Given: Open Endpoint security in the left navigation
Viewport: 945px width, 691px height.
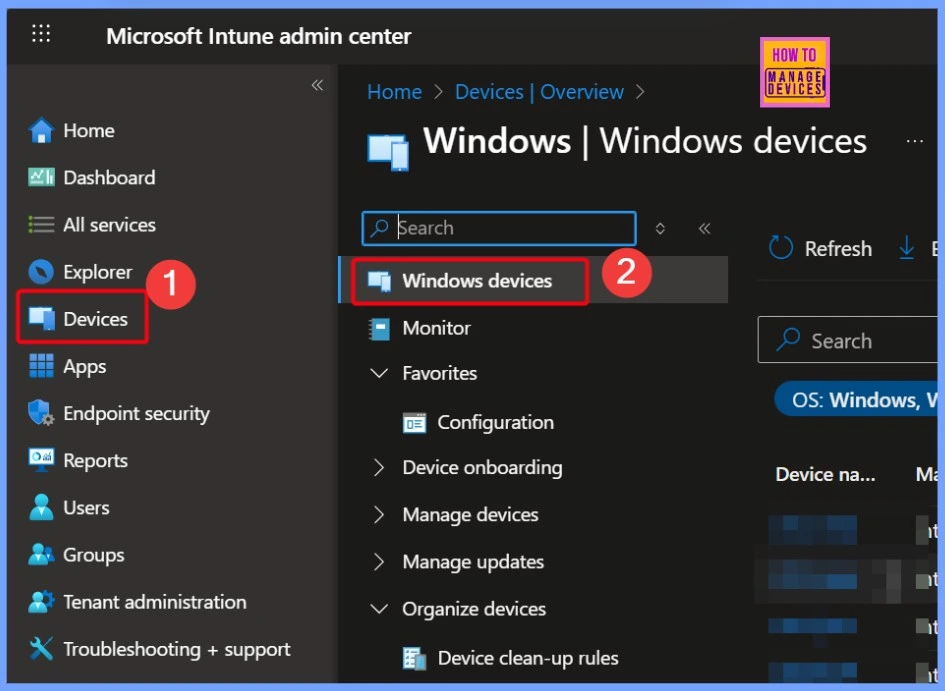Looking at the screenshot, I should tap(136, 413).
